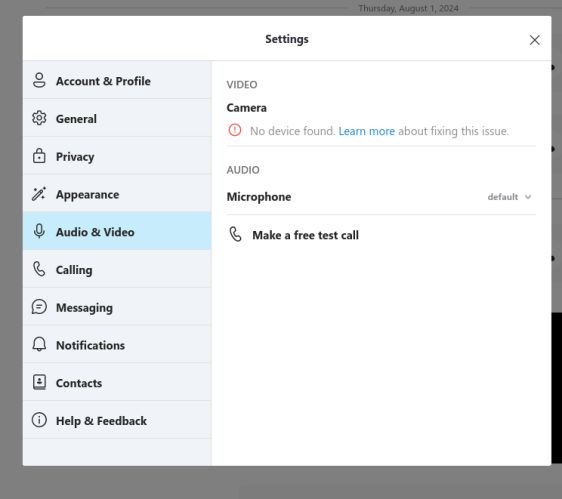Click the Audio & Video microphone icon

click(x=39, y=232)
